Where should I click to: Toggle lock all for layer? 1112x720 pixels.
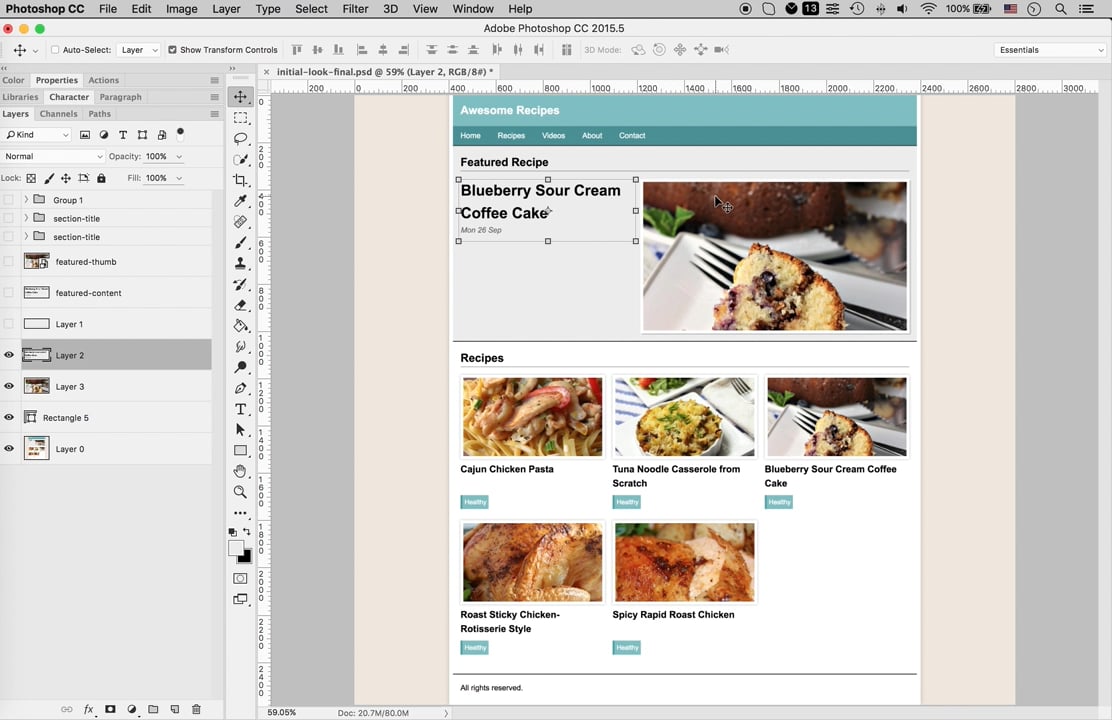pos(101,178)
